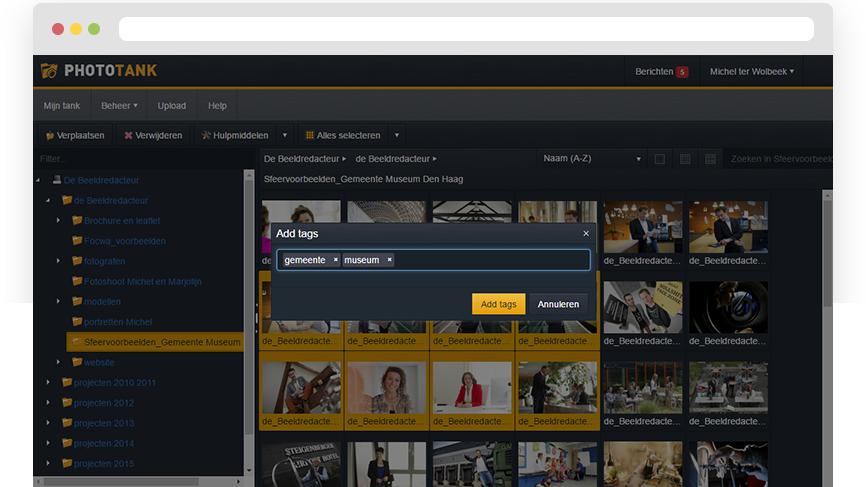Expand the 'fotografen' folder
This screenshot has width=866, height=487.
pos(59,261)
